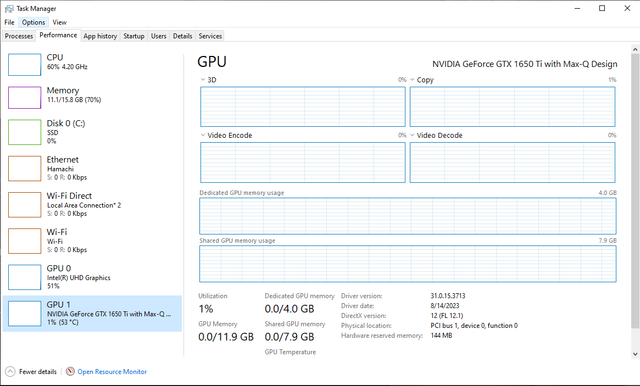Click the "Local Area Connection* 2" text
The height and width of the screenshot is (386, 640).
pyautogui.click(x=84, y=205)
